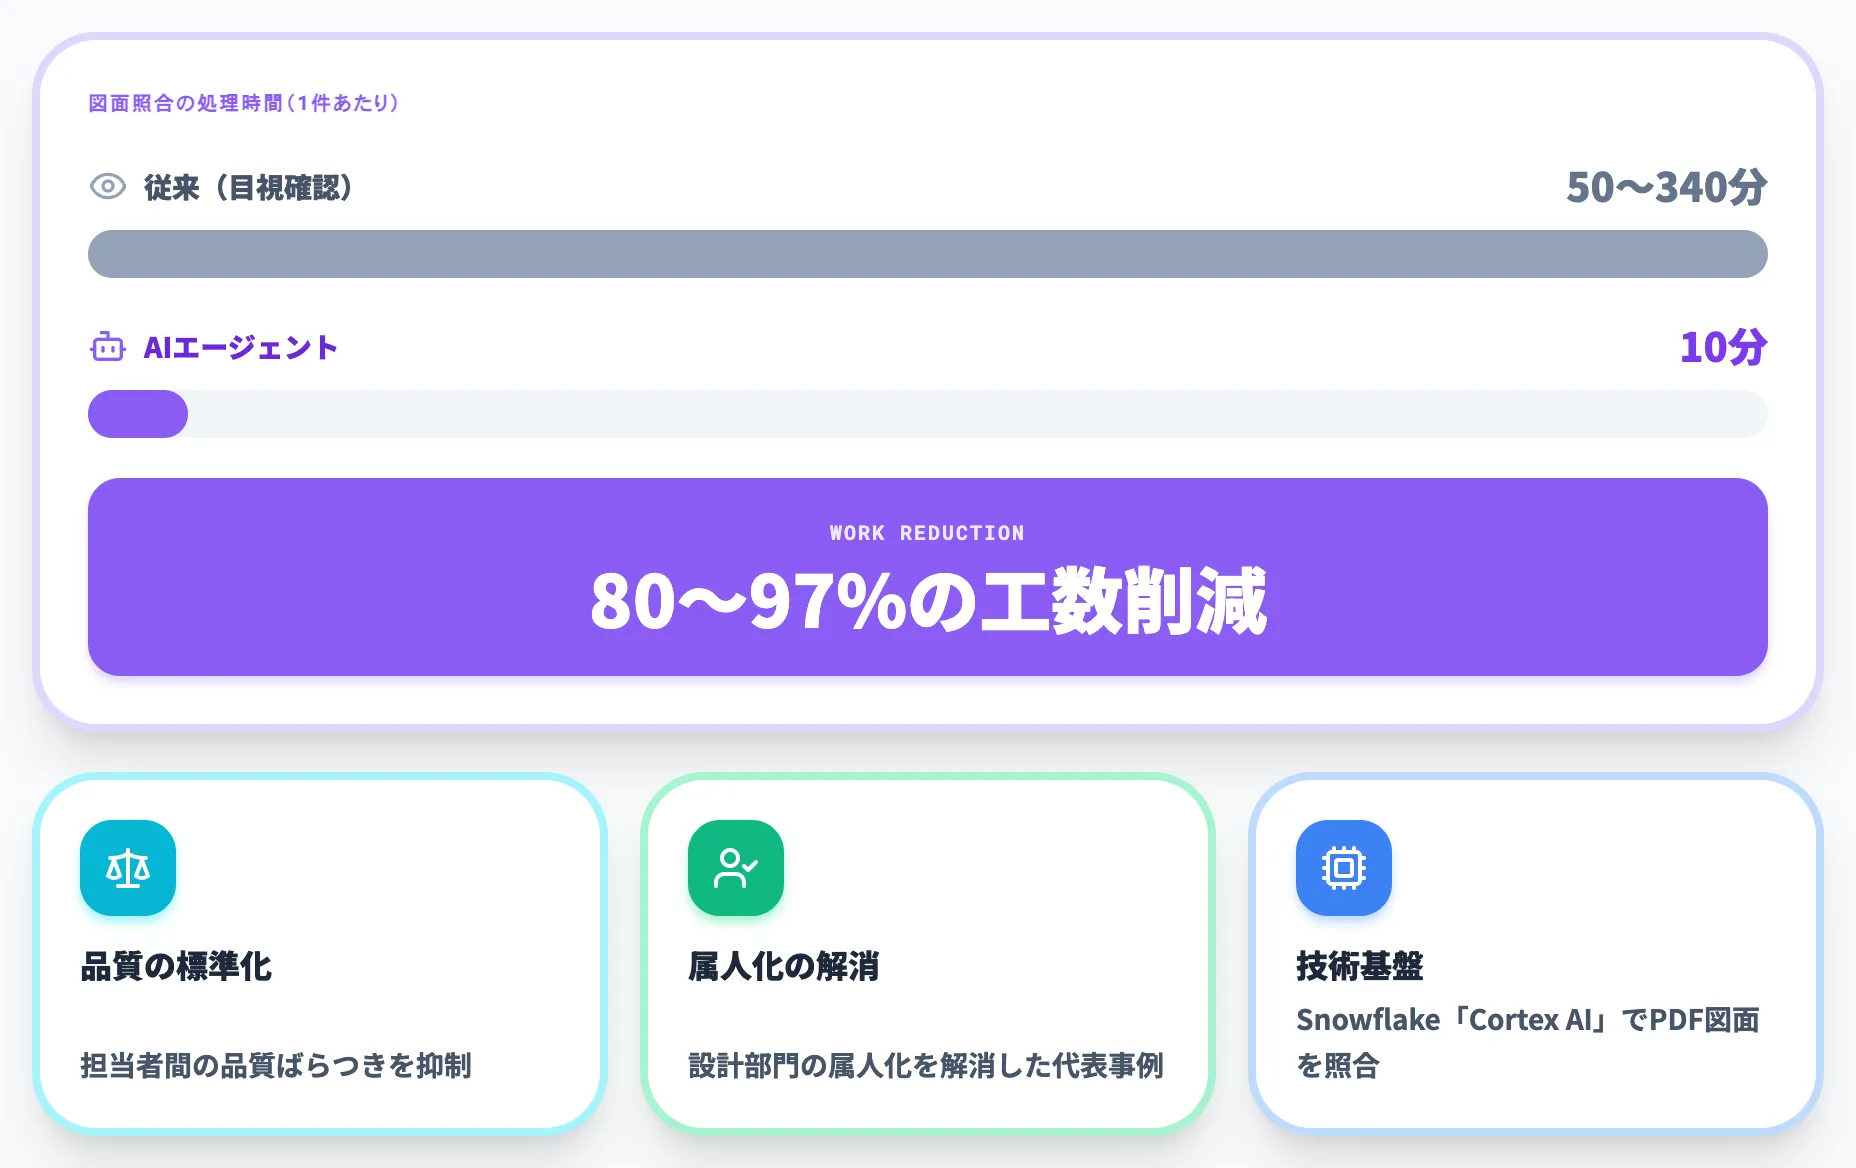
Task: Click the Snowflake「Cortex AI」 description text
Action: click(x=1528, y=1043)
